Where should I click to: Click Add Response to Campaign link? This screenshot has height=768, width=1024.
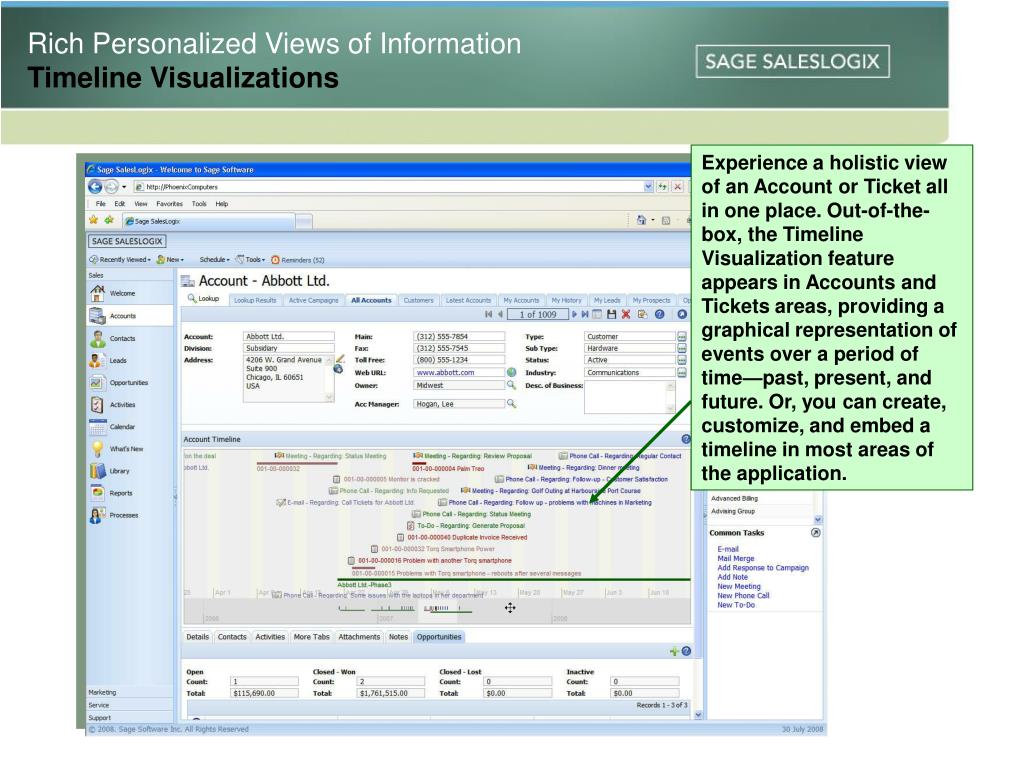[x=763, y=568]
